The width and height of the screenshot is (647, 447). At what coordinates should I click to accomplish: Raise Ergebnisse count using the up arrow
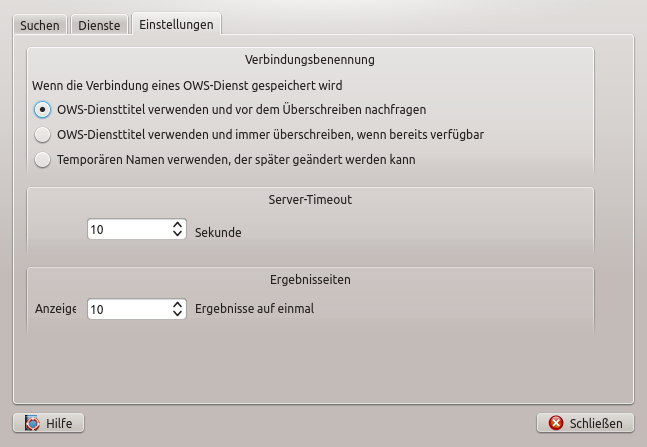(178, 304)
